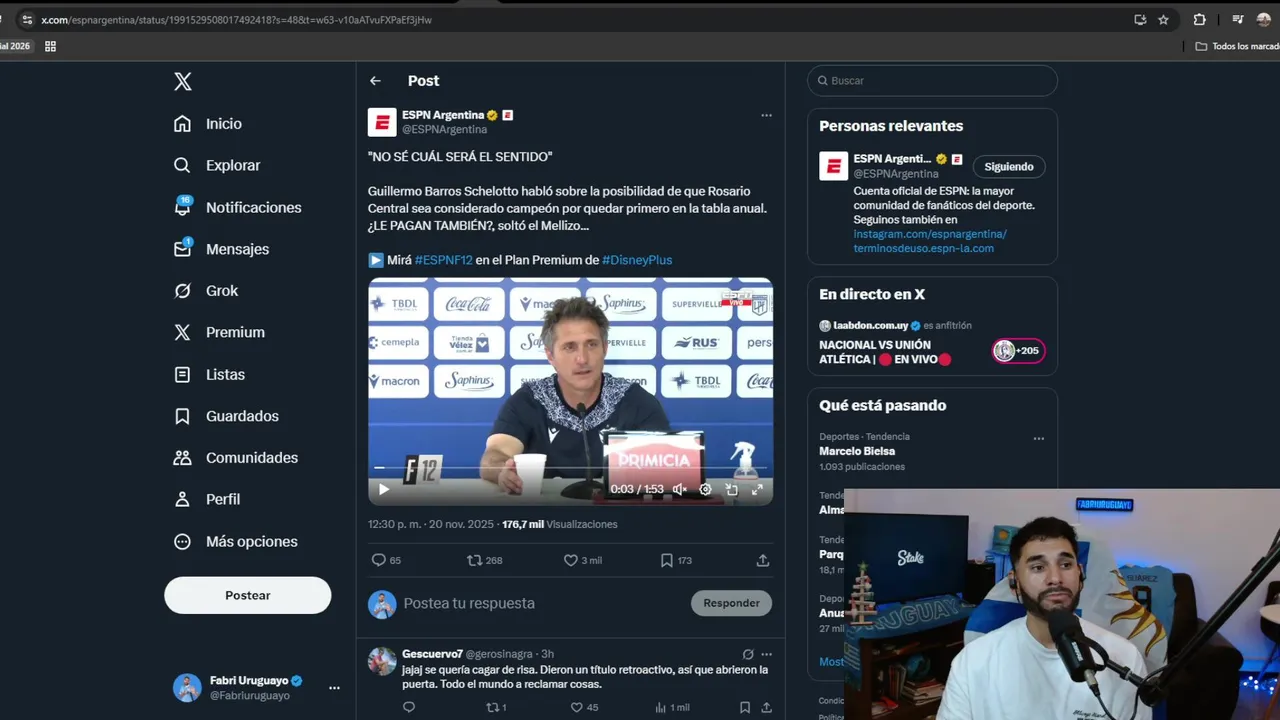1280x720 pixels.
Task: Switch video to fullscreen
Action: [x=757, y=489]
